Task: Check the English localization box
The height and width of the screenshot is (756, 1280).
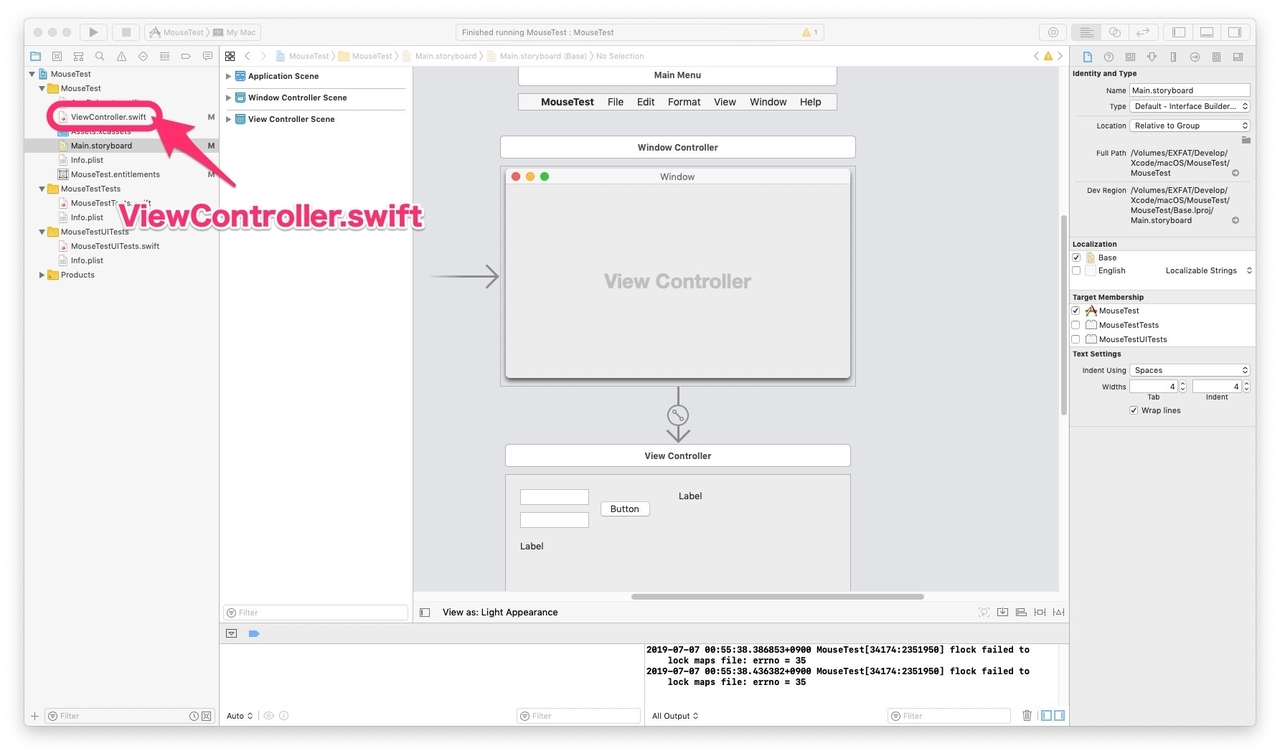Action: tap(1076, 271)
